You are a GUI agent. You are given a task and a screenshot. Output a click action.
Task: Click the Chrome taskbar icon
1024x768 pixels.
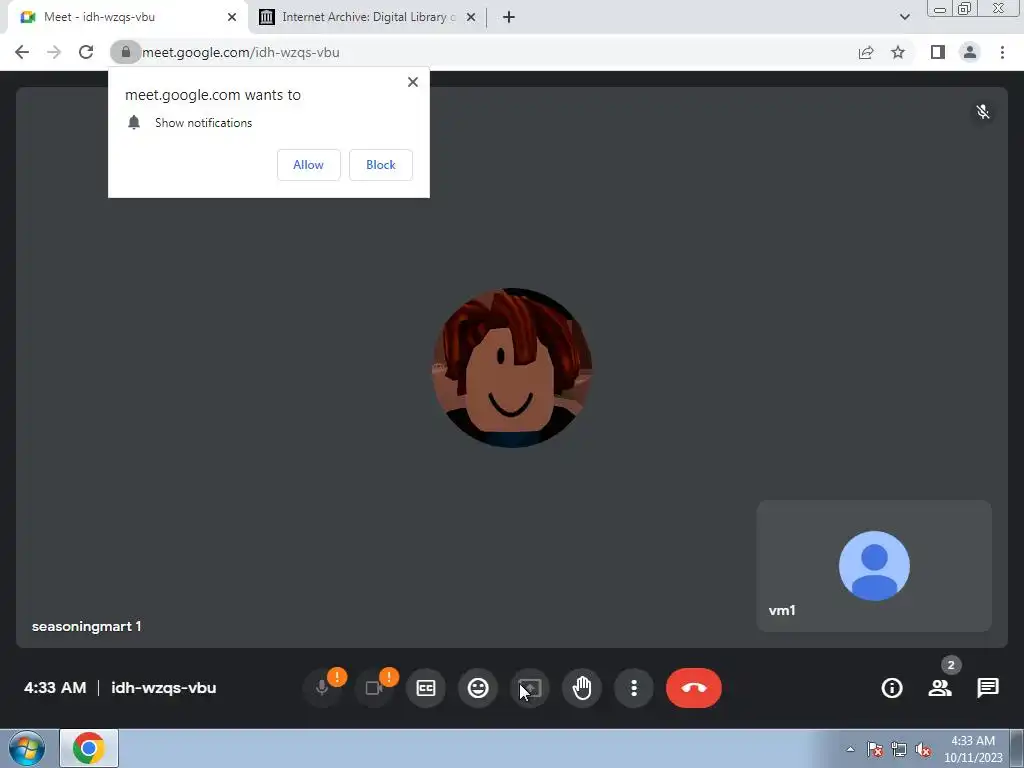tap(89, 748)
